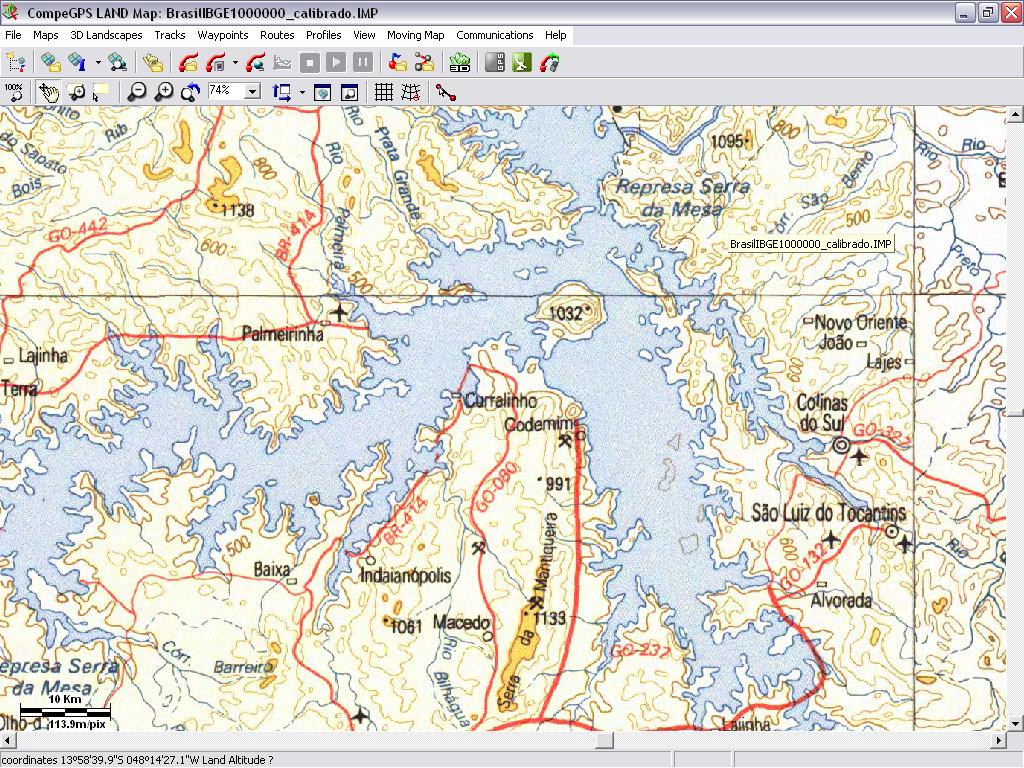This screenshot has width=1024, height=768.
Task: Click the map with blue marker icon
Action: tap(78, 63)
